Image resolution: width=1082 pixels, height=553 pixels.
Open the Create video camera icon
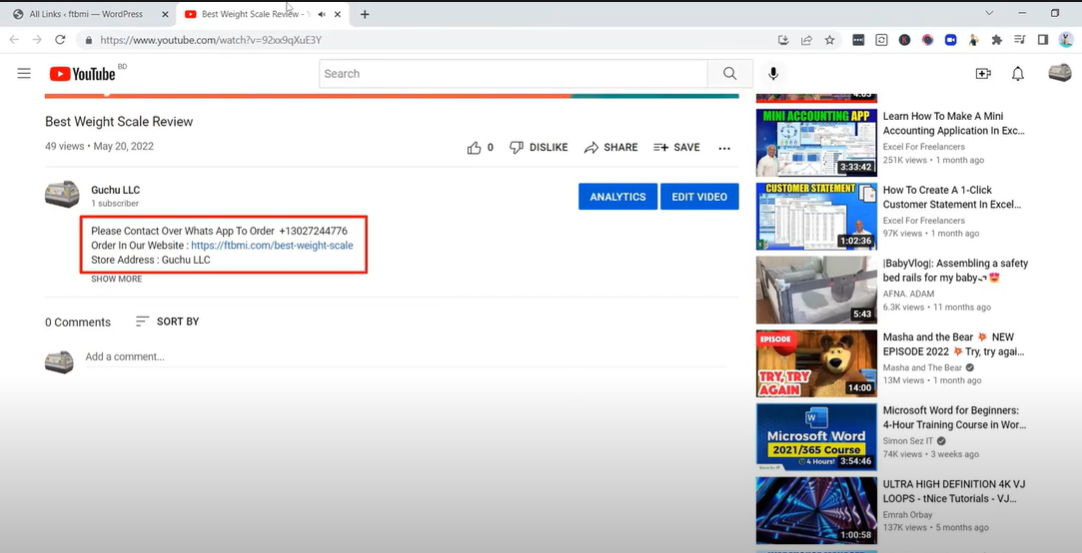(983, 73)
